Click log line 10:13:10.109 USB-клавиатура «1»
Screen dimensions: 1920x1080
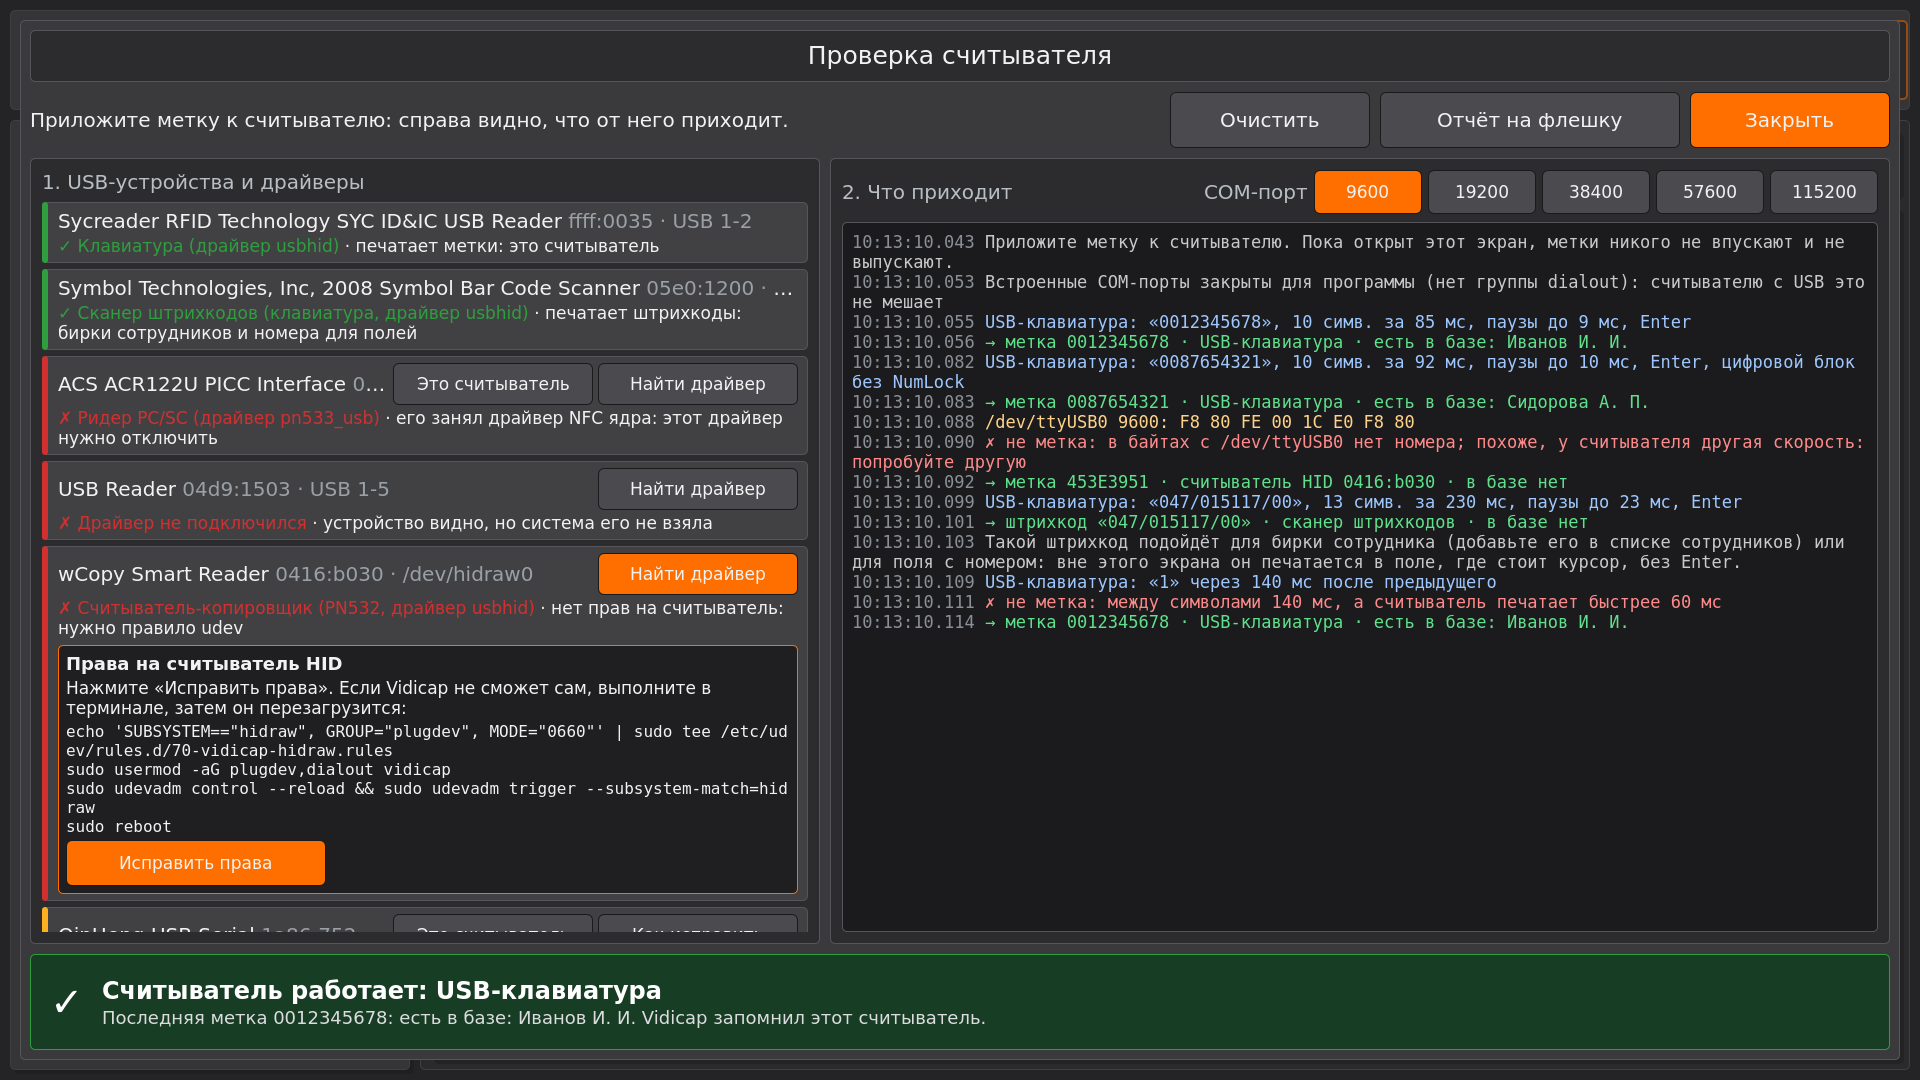coord(1174,582)
